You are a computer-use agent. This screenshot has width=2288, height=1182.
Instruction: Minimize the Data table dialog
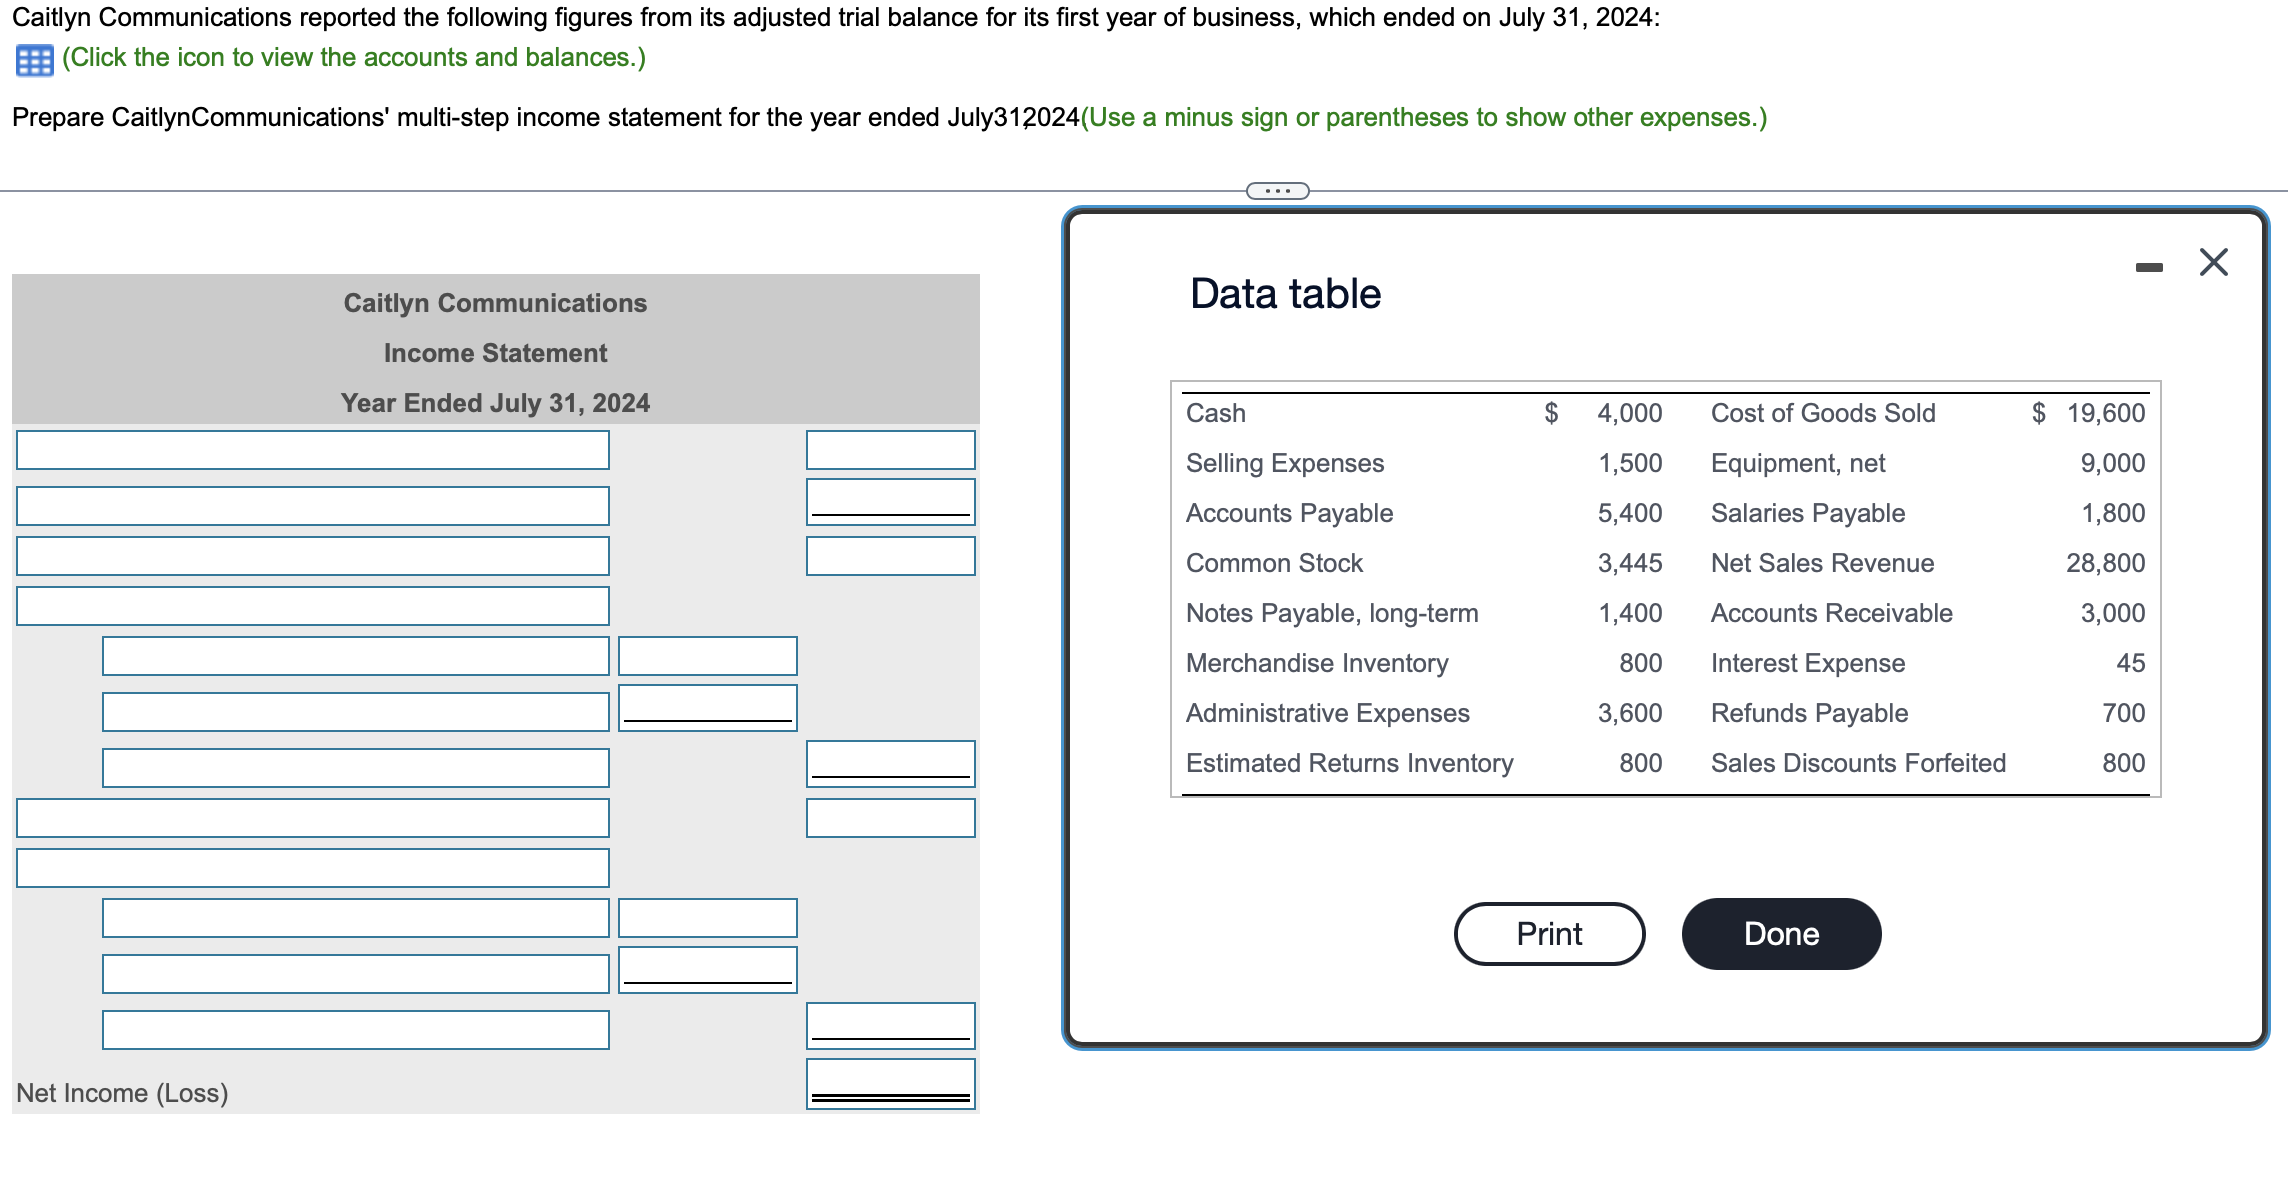coord(2148,267)
